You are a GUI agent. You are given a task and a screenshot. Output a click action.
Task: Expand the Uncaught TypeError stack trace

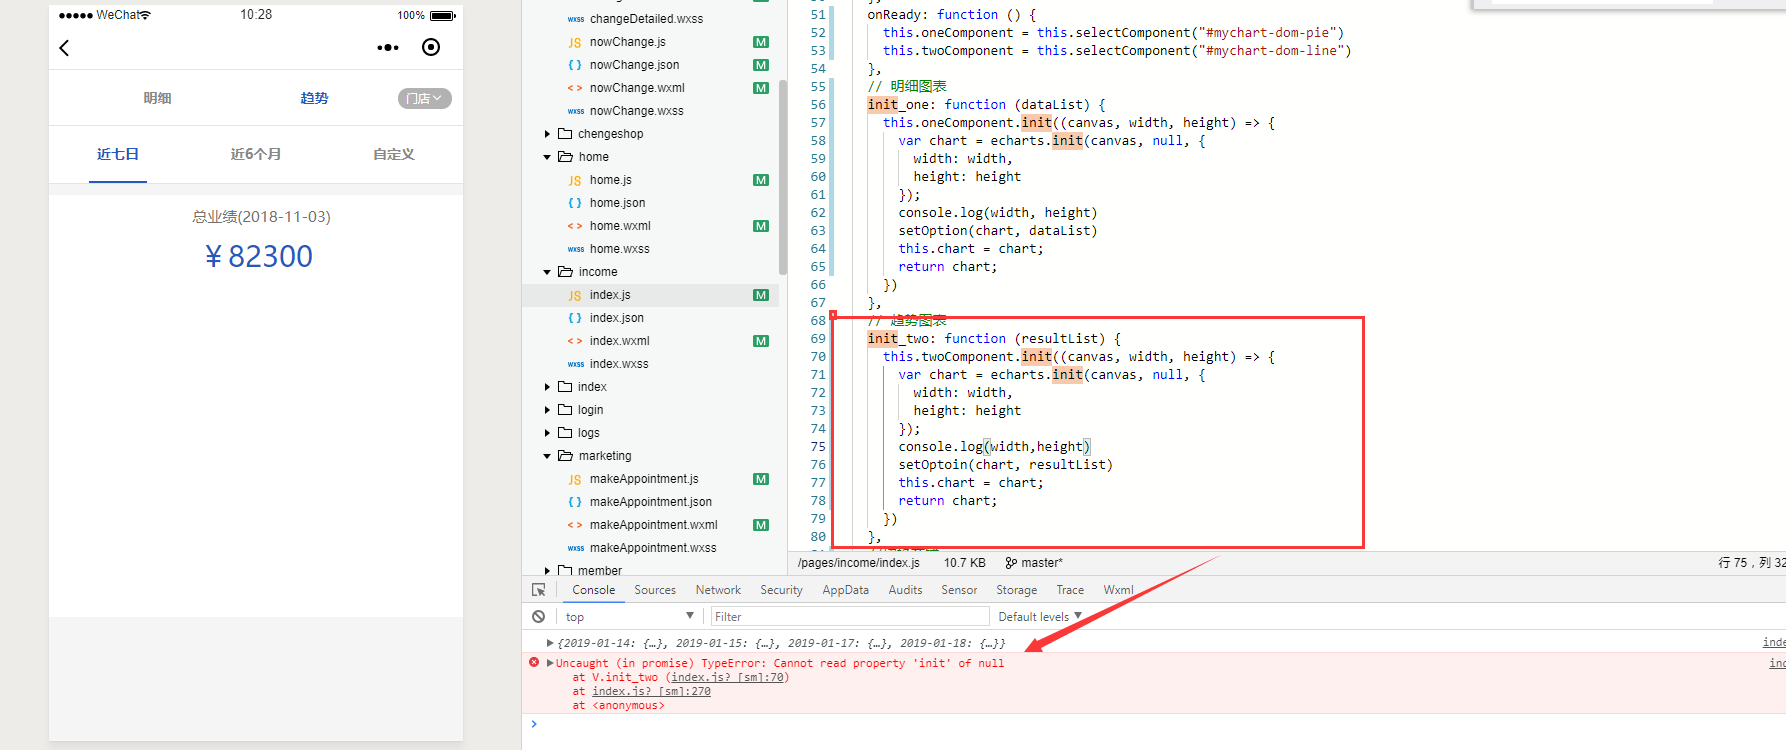[550, 663]
